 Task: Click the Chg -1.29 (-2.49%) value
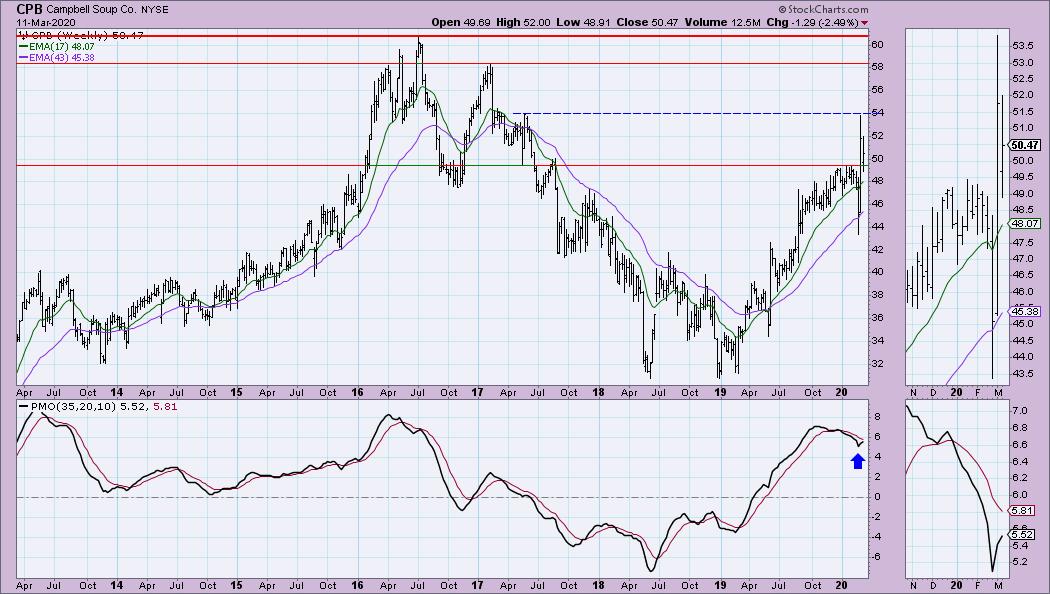pos(812,22)
